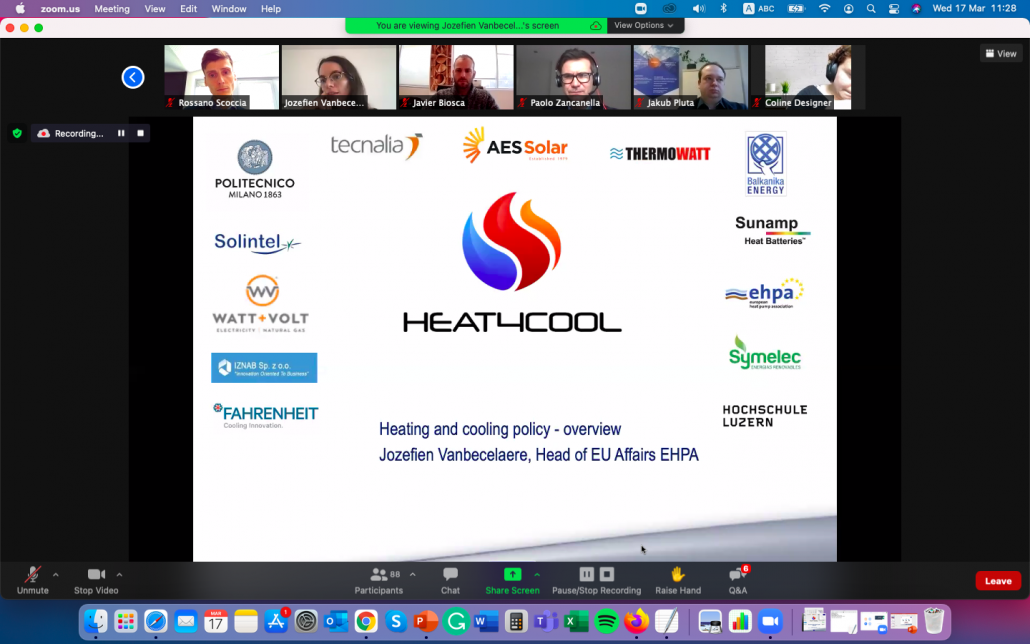
Task: Change the gallery layout with View button
Action: tap(1000, 54)
